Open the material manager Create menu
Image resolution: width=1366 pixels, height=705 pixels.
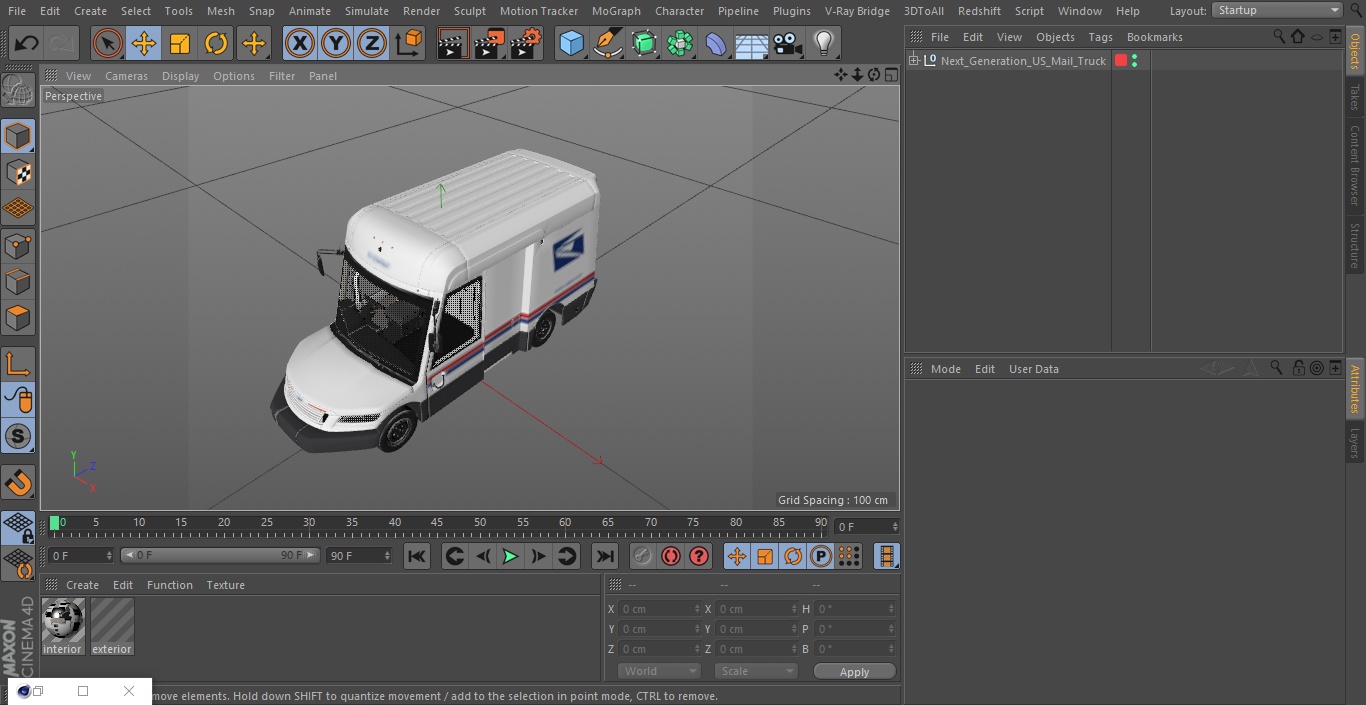coord(82,585)
